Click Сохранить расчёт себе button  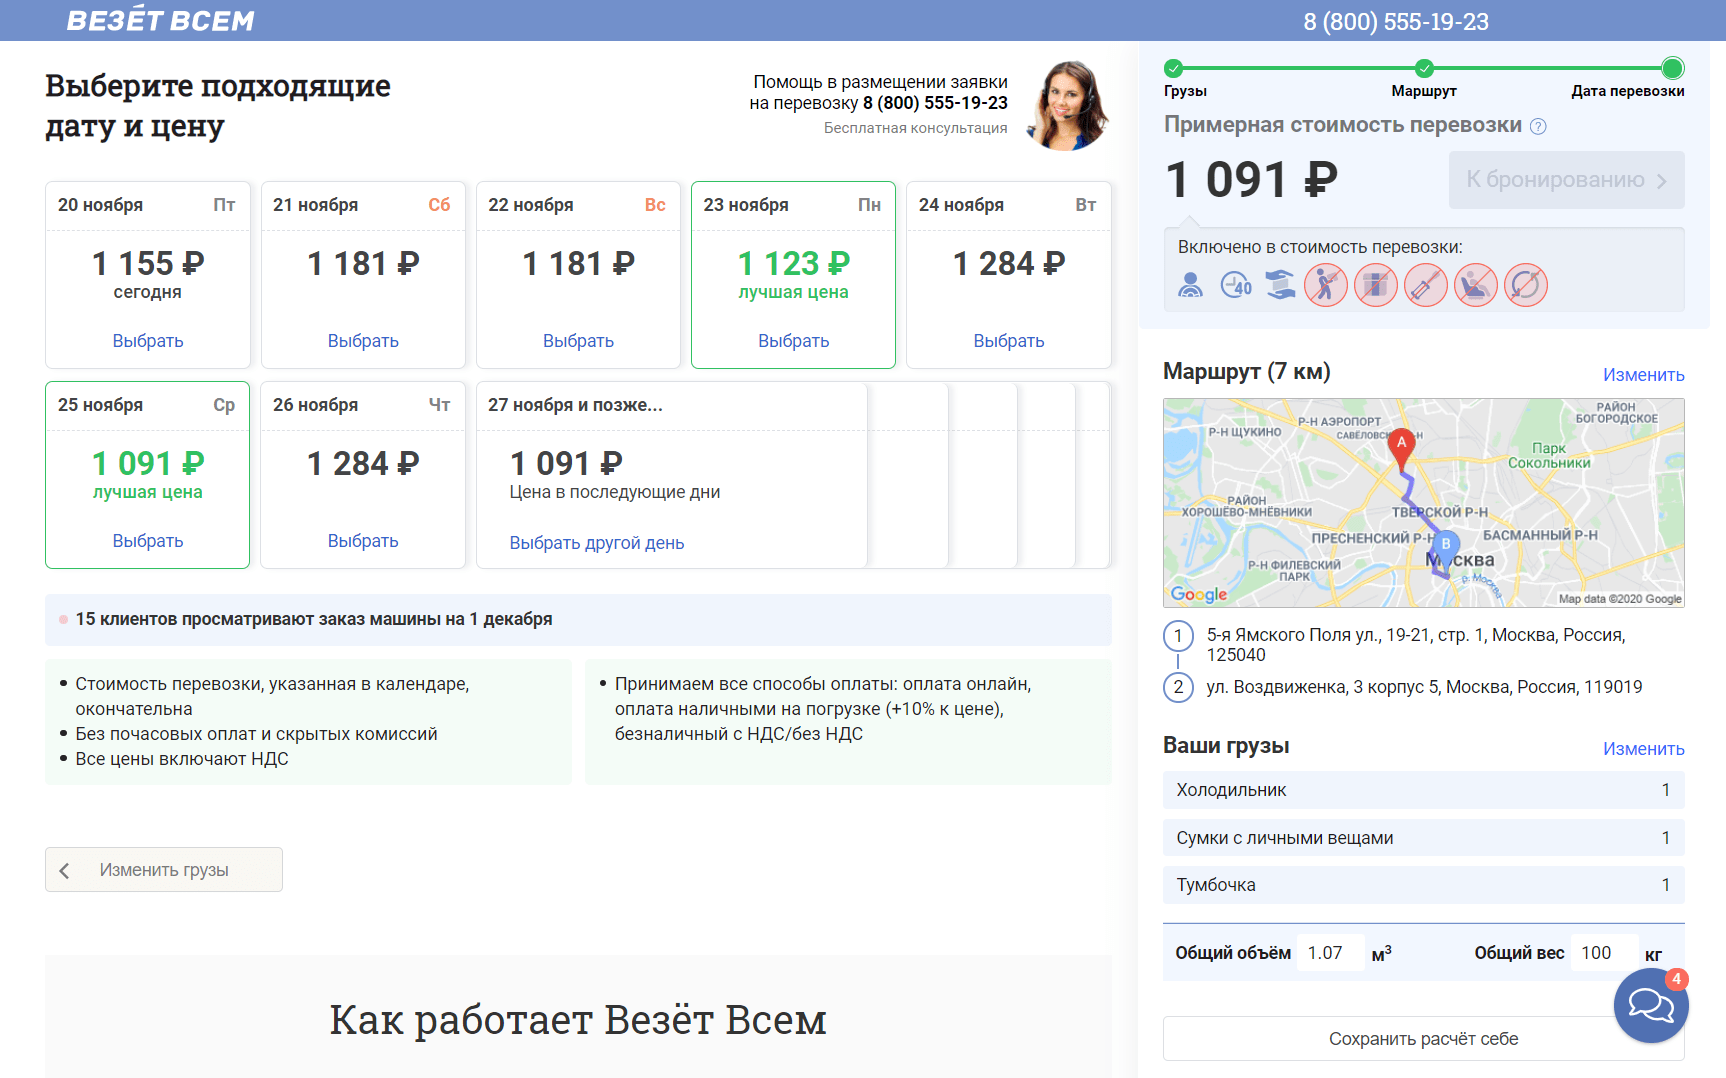pos(1423,1039)
